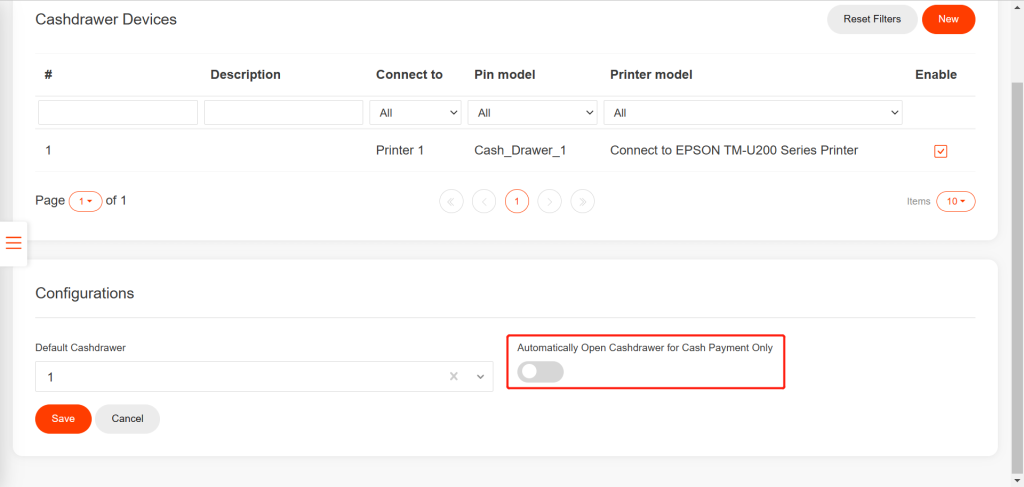The height and width of the screenshot is (487, 1024).
Task: Go to next page arrow
Action: tap(549, 201)
